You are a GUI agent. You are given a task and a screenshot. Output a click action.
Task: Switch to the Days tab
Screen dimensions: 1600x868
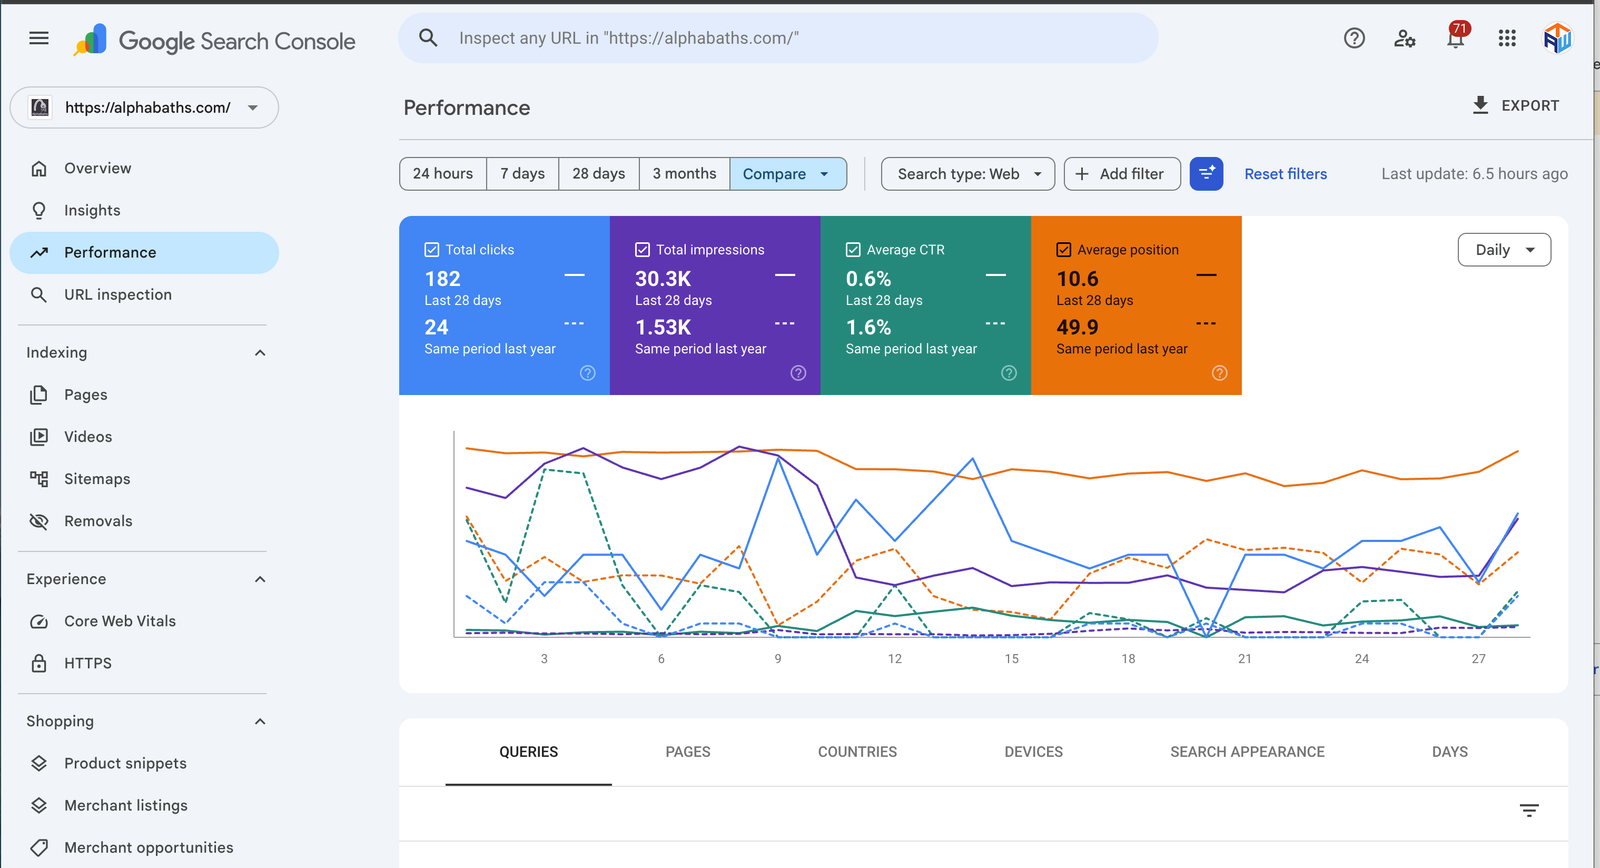[1450, 752]
